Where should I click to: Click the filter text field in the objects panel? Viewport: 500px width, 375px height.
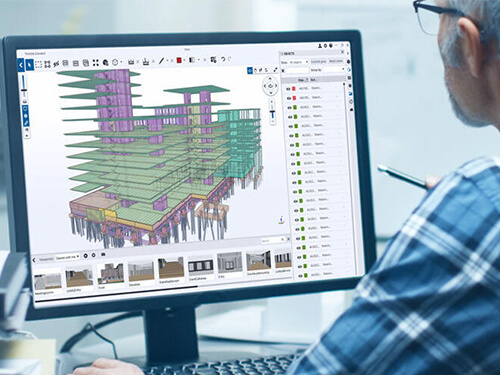[x=297, y=70]
